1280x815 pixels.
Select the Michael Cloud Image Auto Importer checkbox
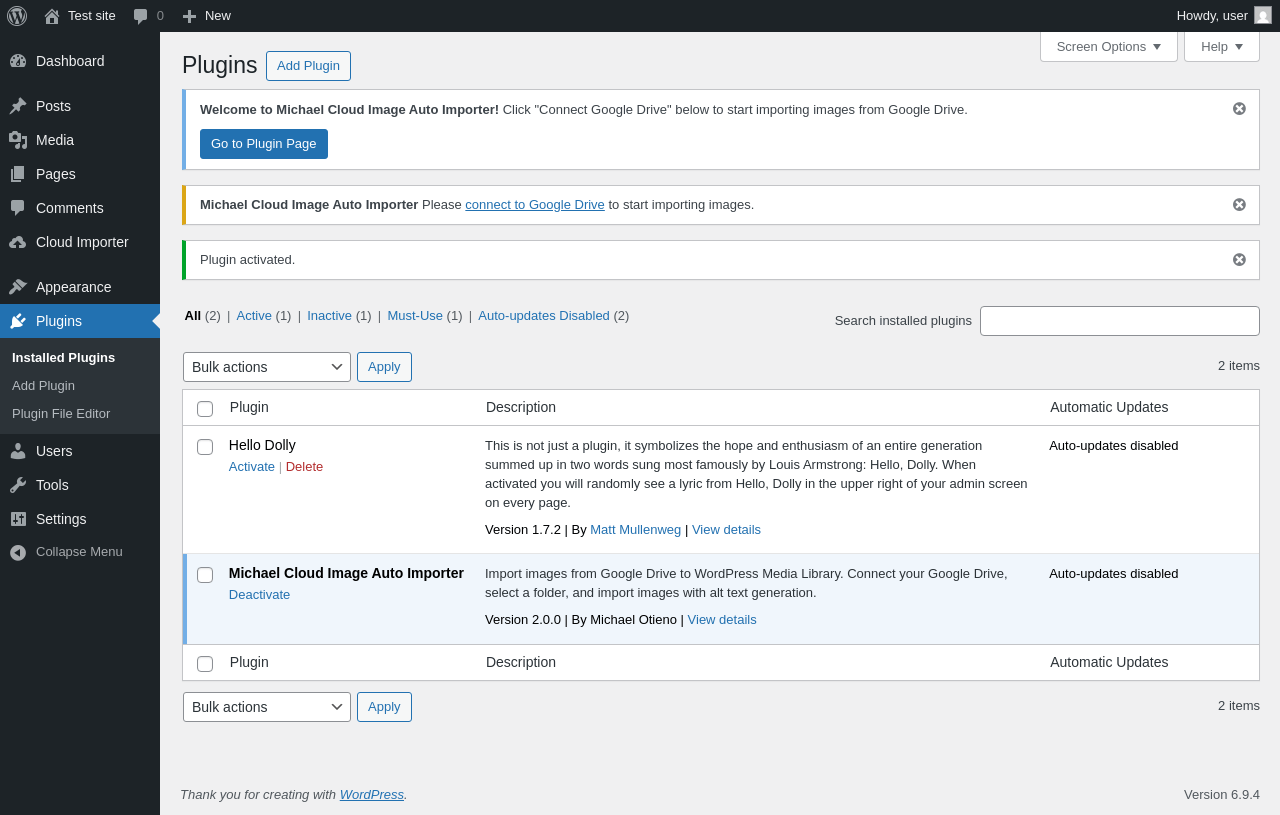[x=205, y=575]
